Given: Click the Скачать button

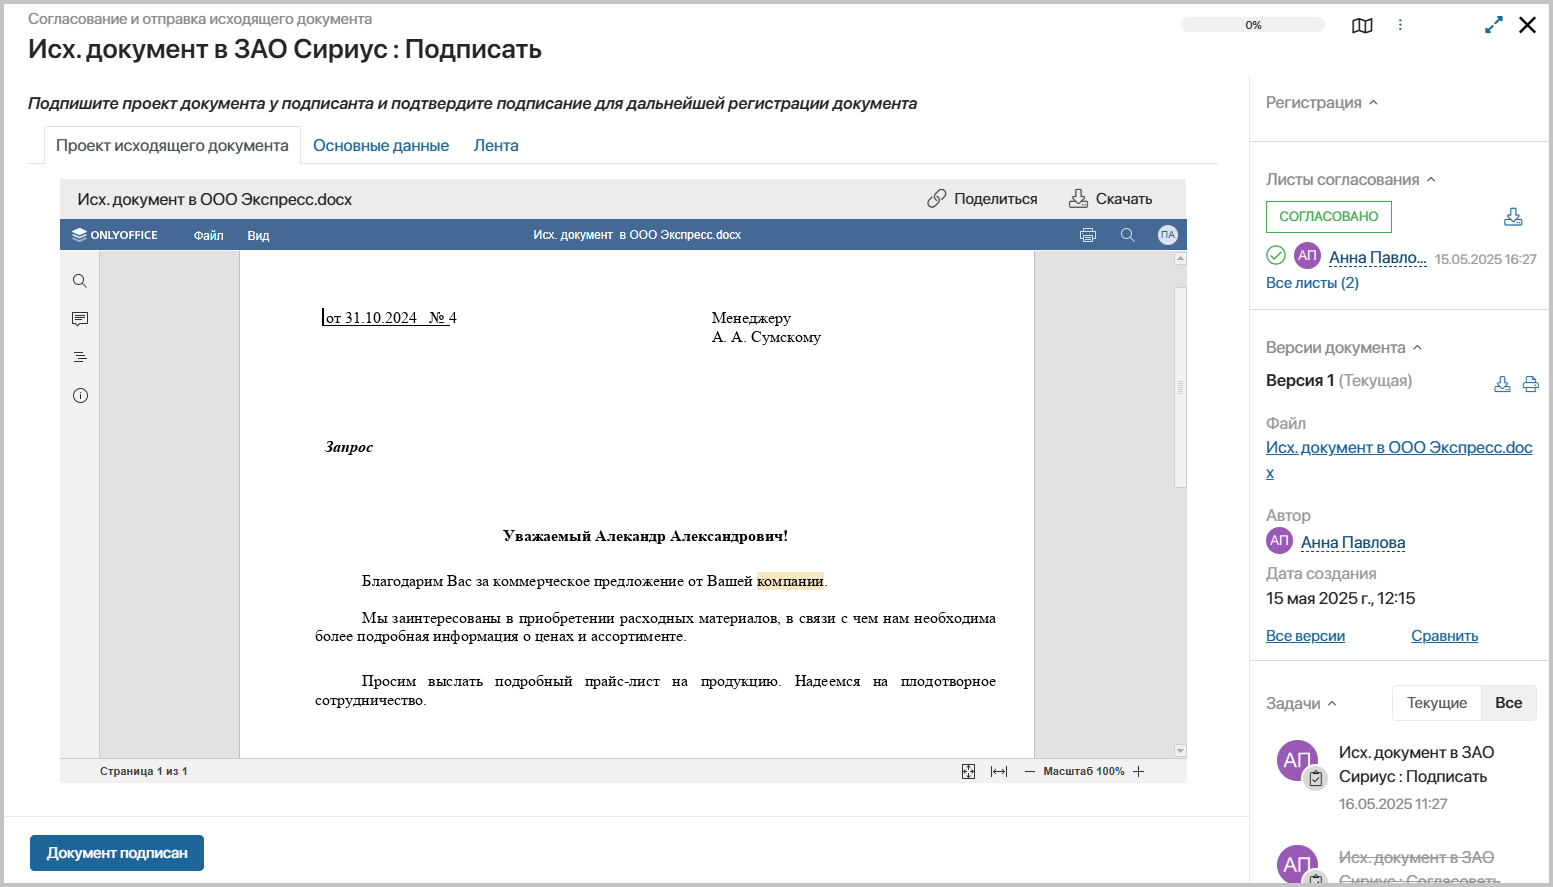Looking at the screenshot, I should pyautogui.click(x=1110, y=199).
